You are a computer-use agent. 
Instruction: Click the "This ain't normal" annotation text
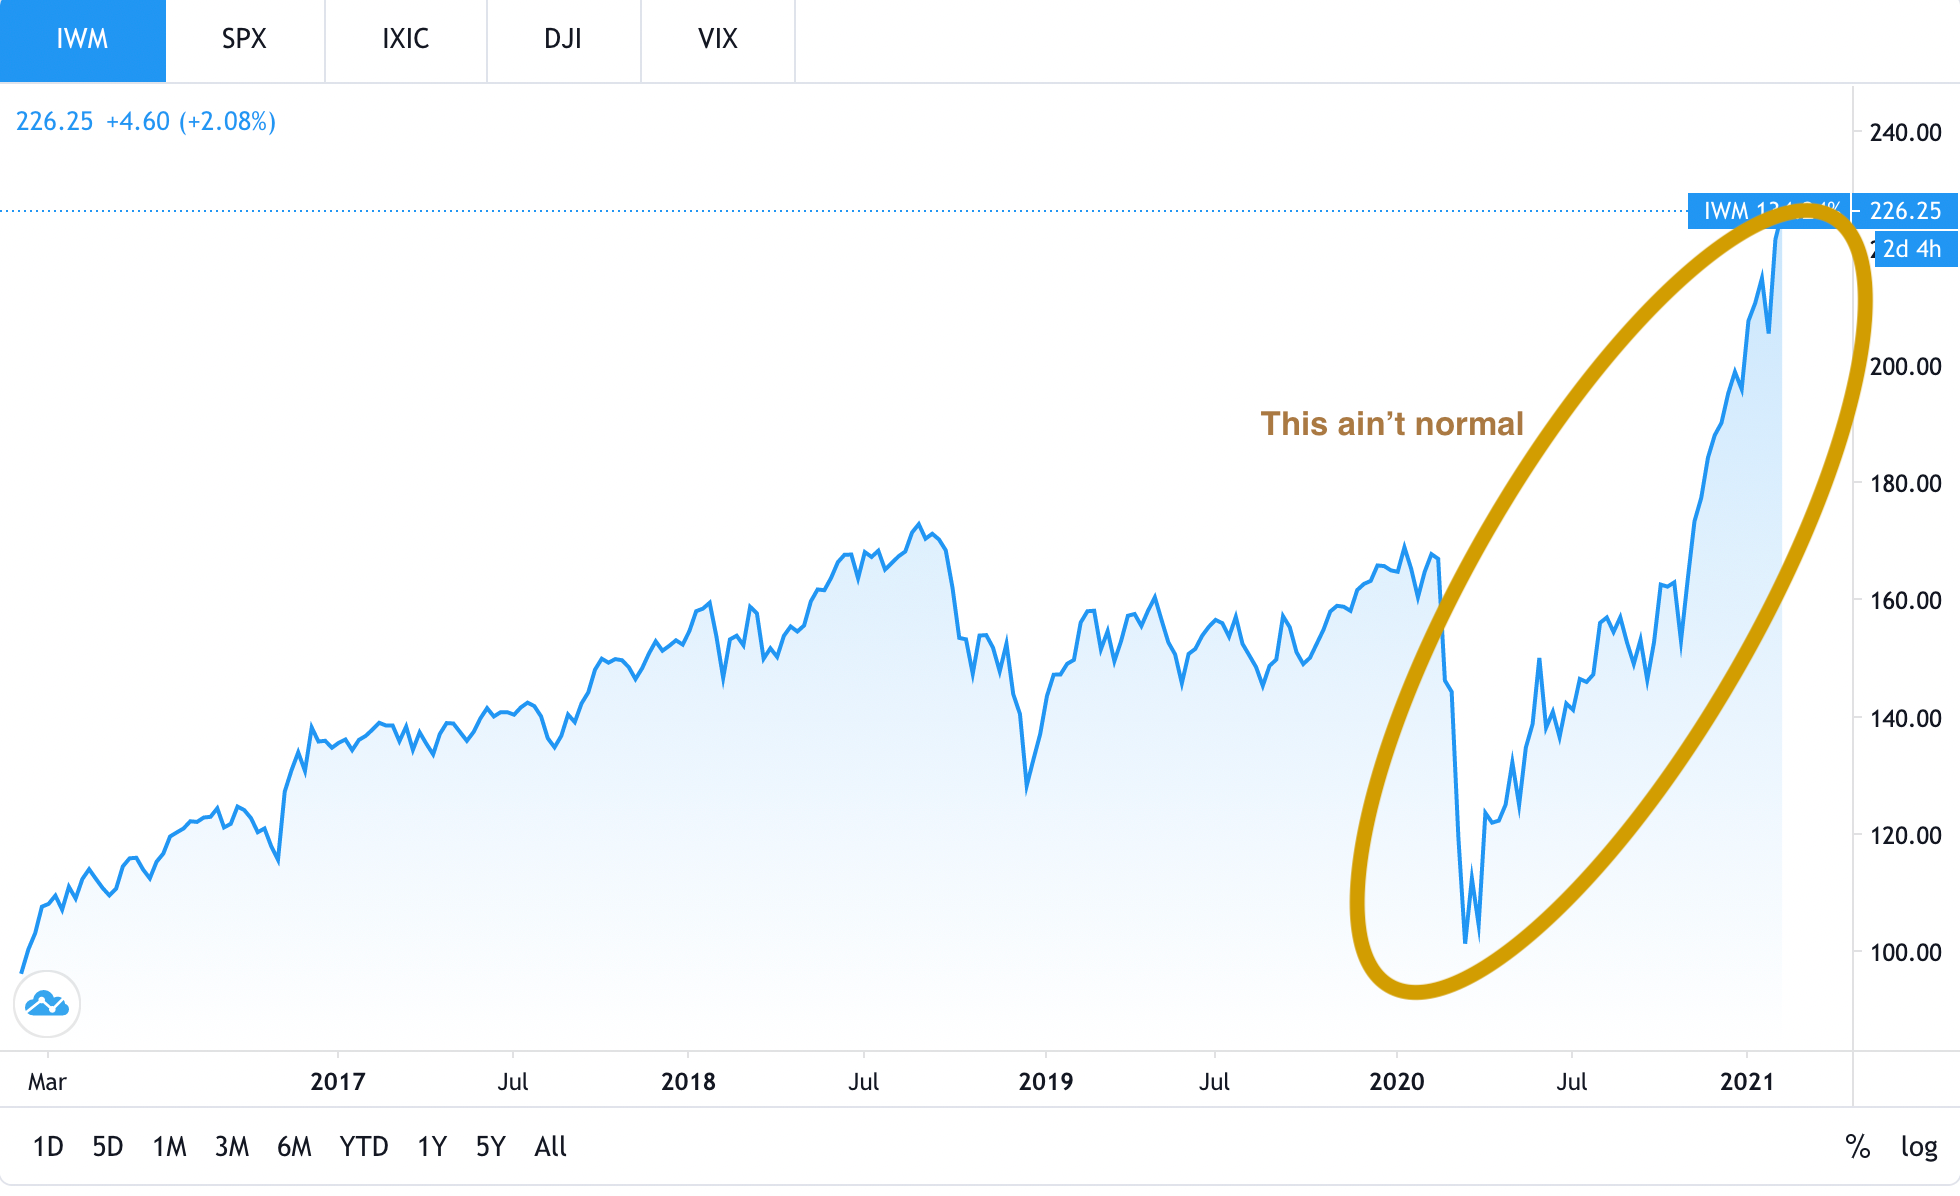pyautogui.click(x=1391, y=424)
